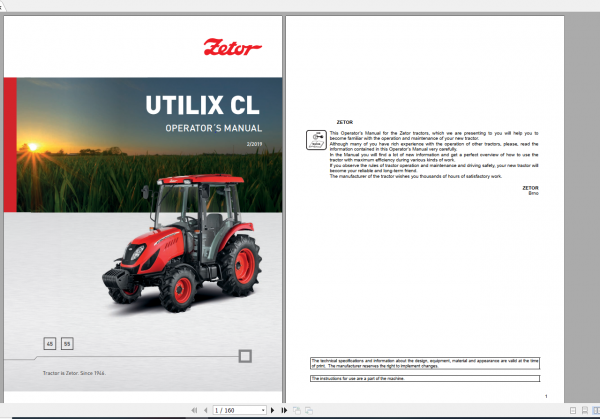Click the ZETOR Brno signature text
Viewport: 600px width, 419px height.
click(x=530, y=191)
